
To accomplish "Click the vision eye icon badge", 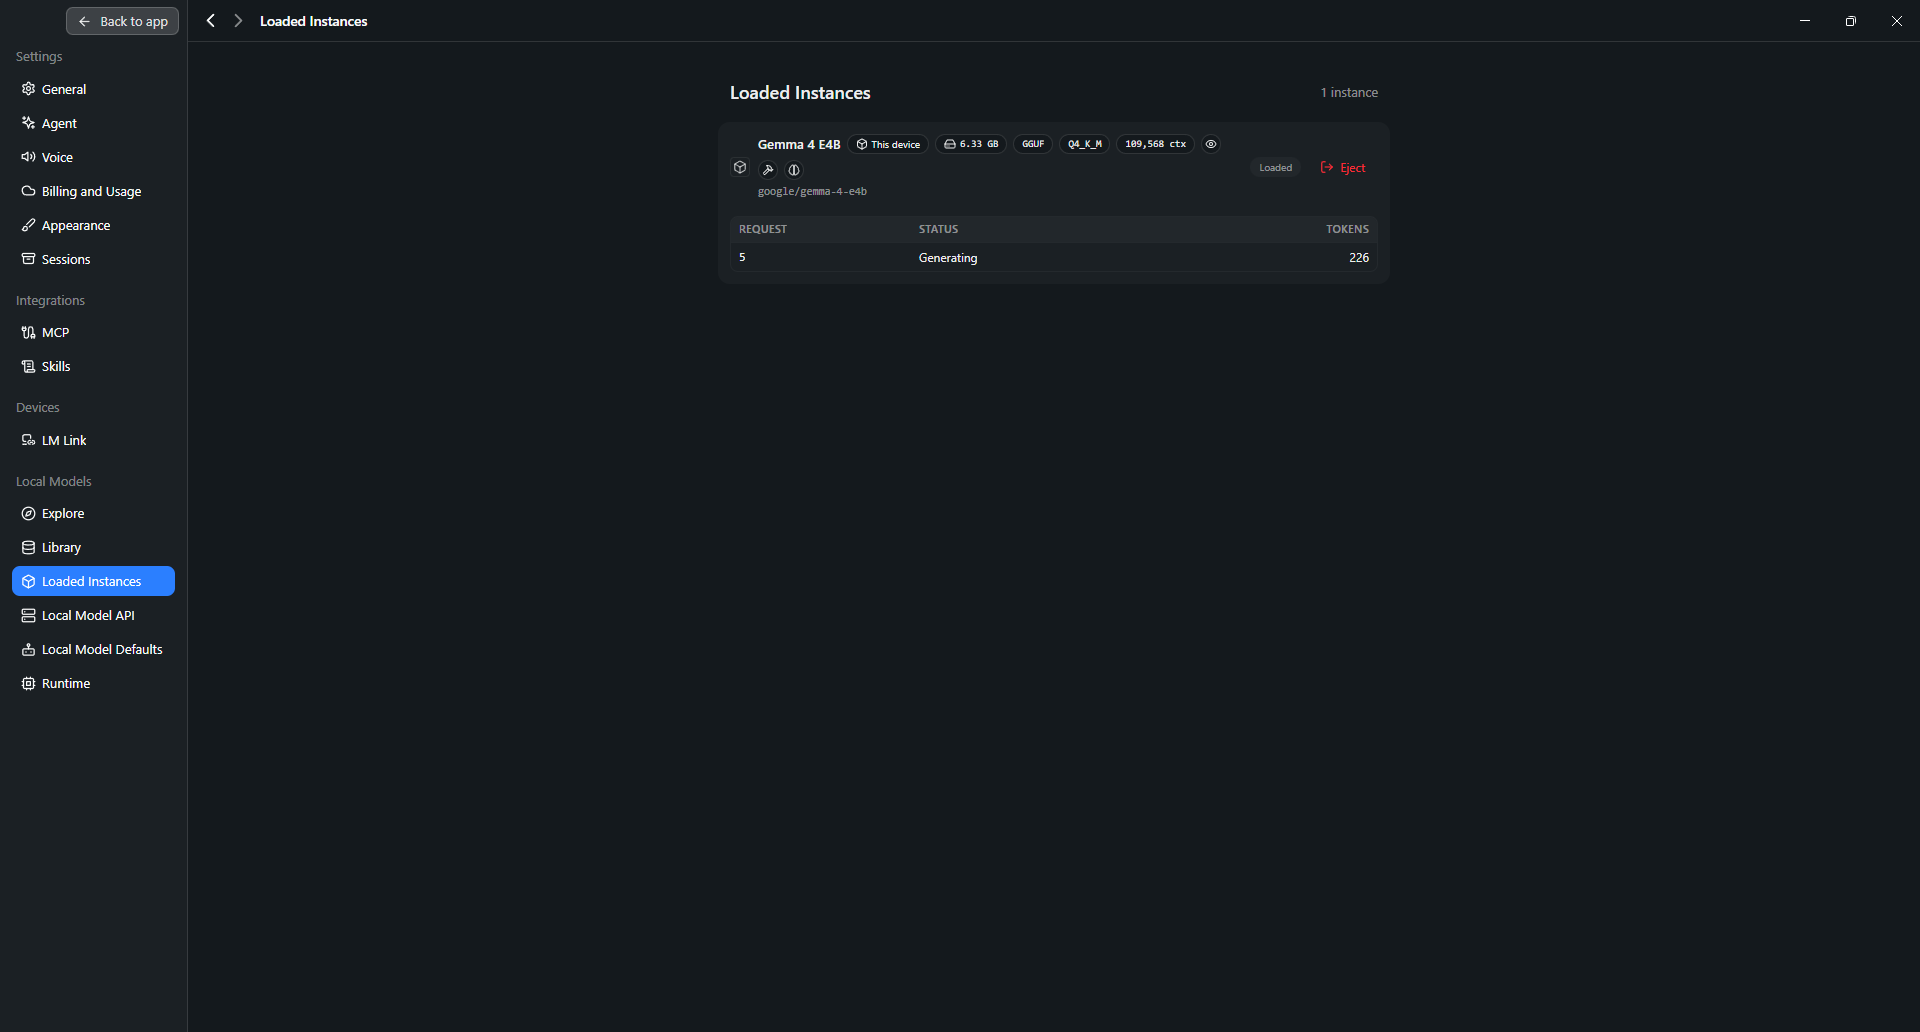I will 1211,144.
